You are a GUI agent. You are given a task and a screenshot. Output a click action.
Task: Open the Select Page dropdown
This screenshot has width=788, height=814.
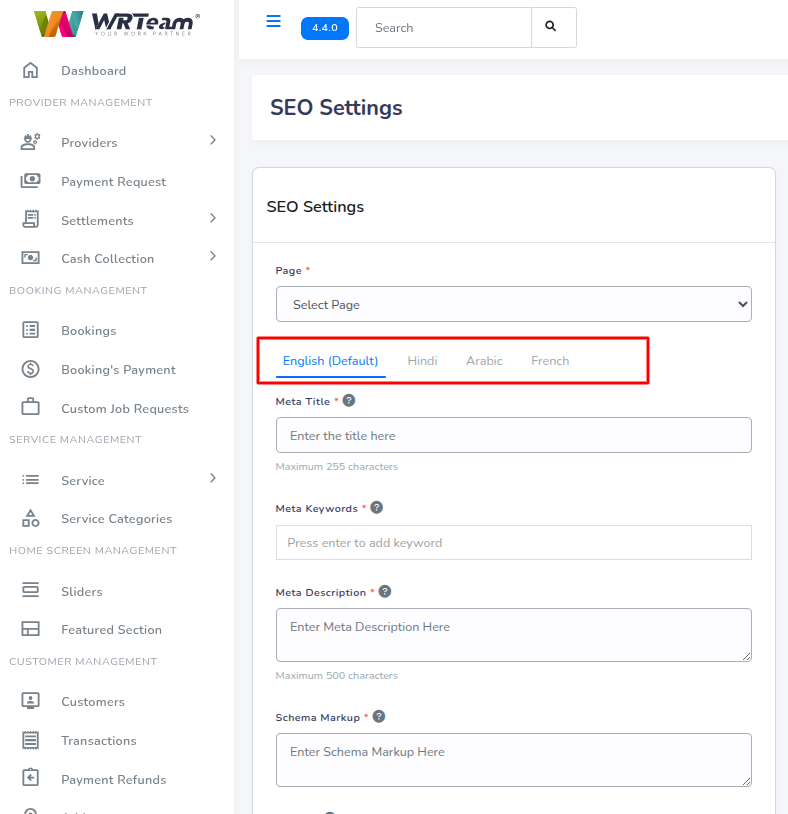pos(513,305)
